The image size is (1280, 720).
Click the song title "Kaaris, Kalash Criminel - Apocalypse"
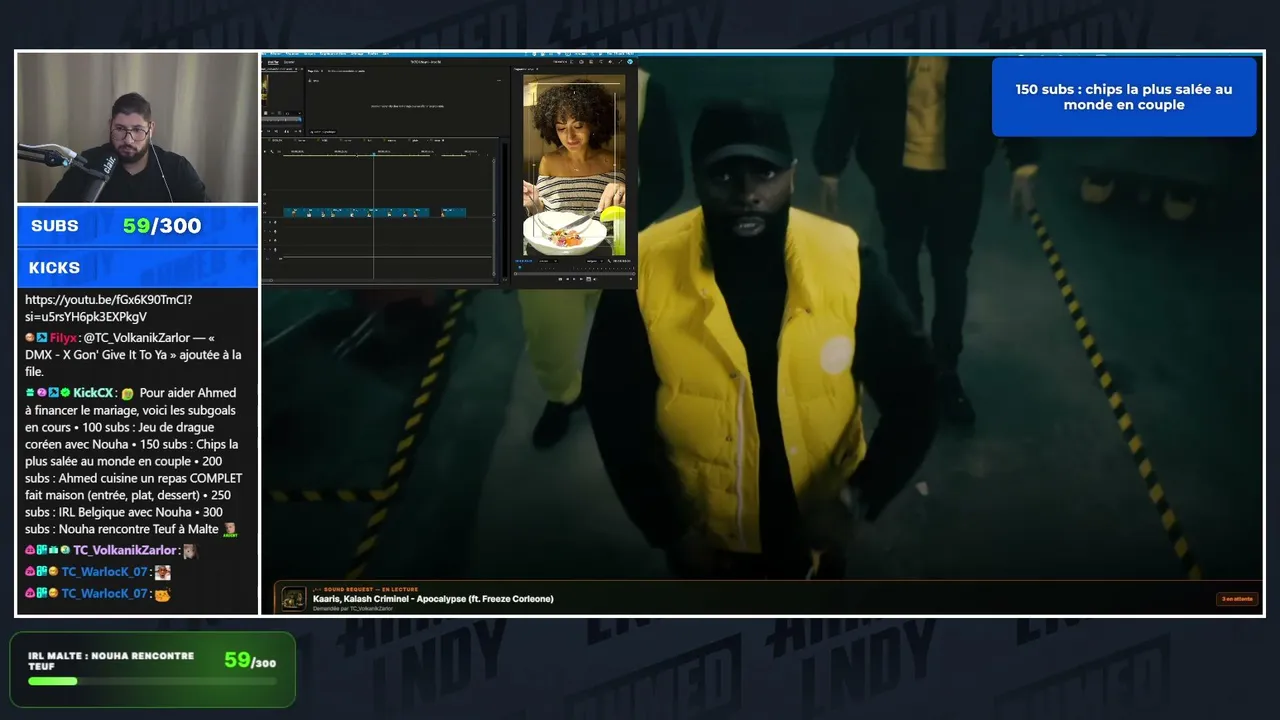pyautogui.click(x=433, y=599)
